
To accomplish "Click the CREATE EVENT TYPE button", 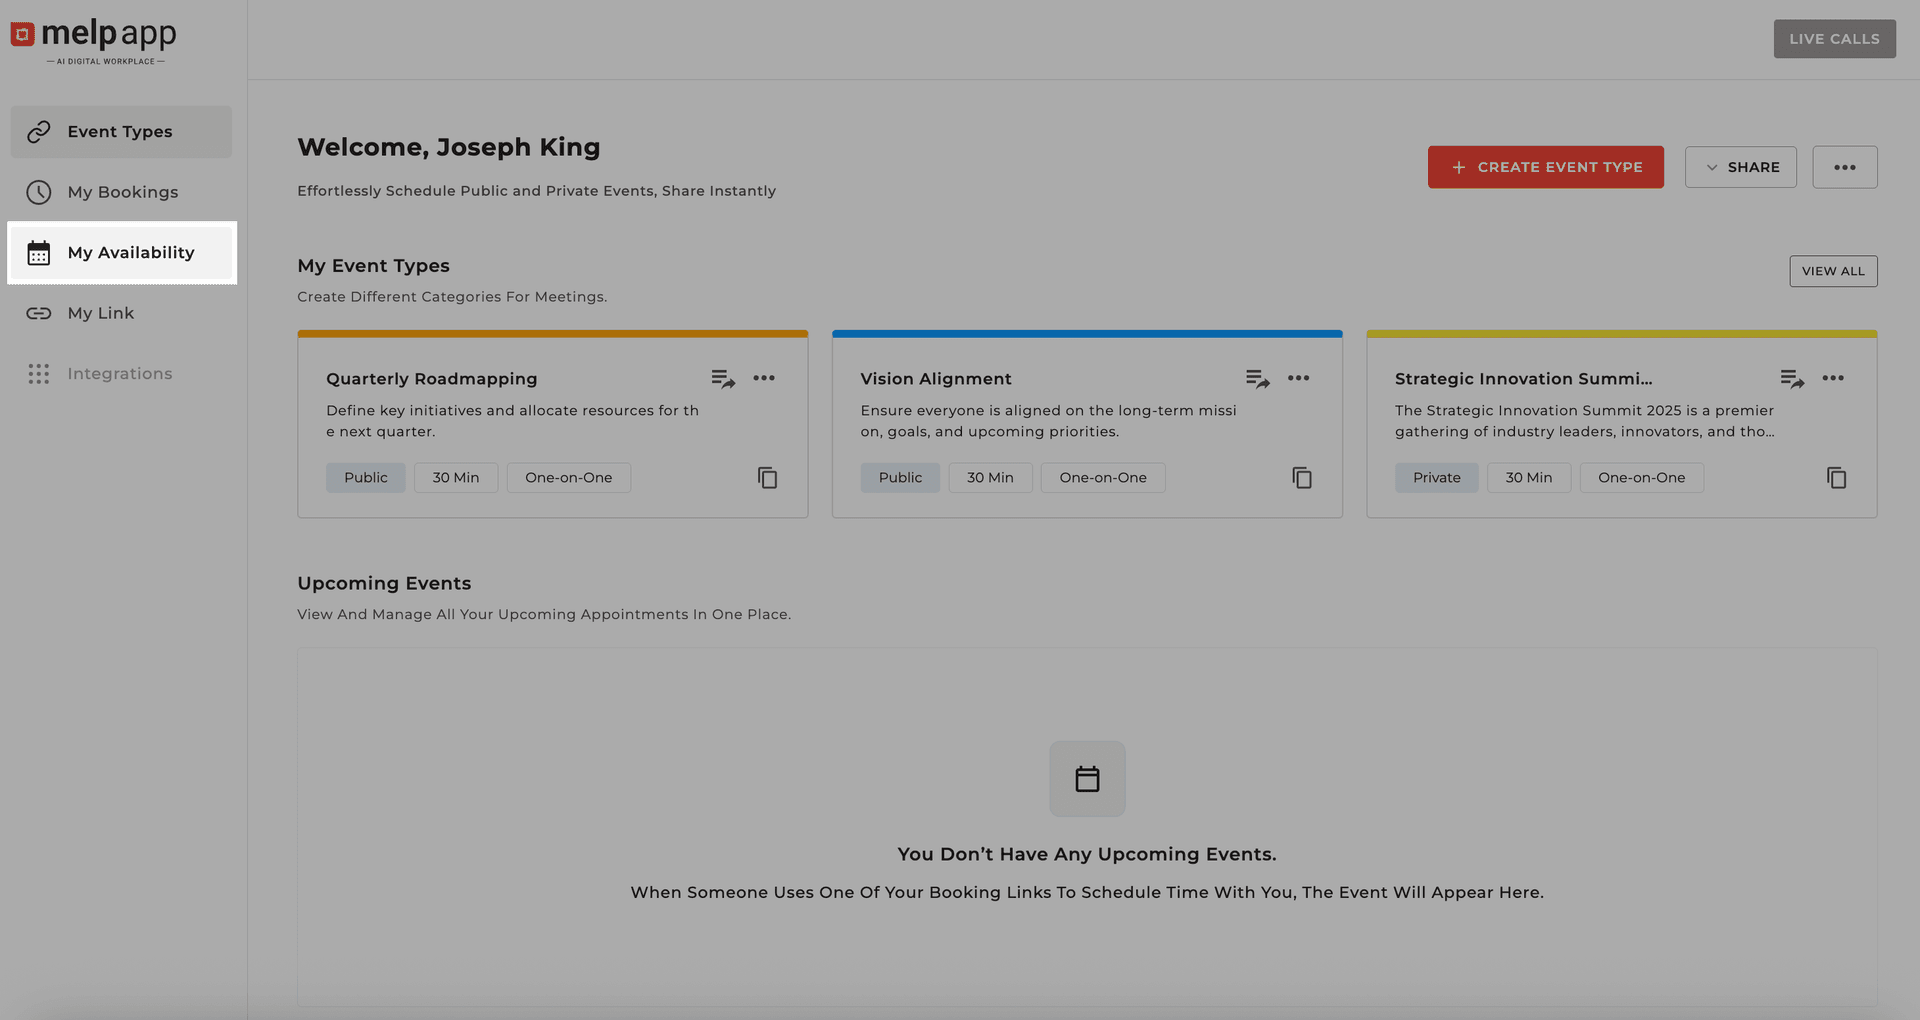I will pyautogui.click(x=1546, y=167).
